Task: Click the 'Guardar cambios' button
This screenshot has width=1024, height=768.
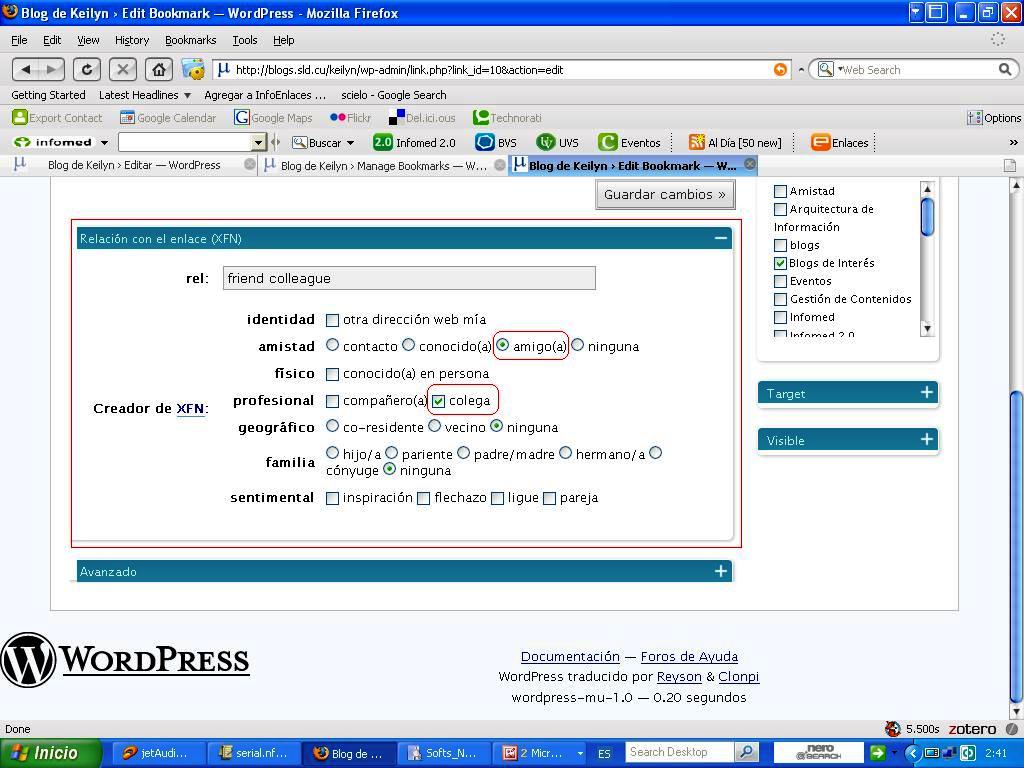Action: (664, 194)
